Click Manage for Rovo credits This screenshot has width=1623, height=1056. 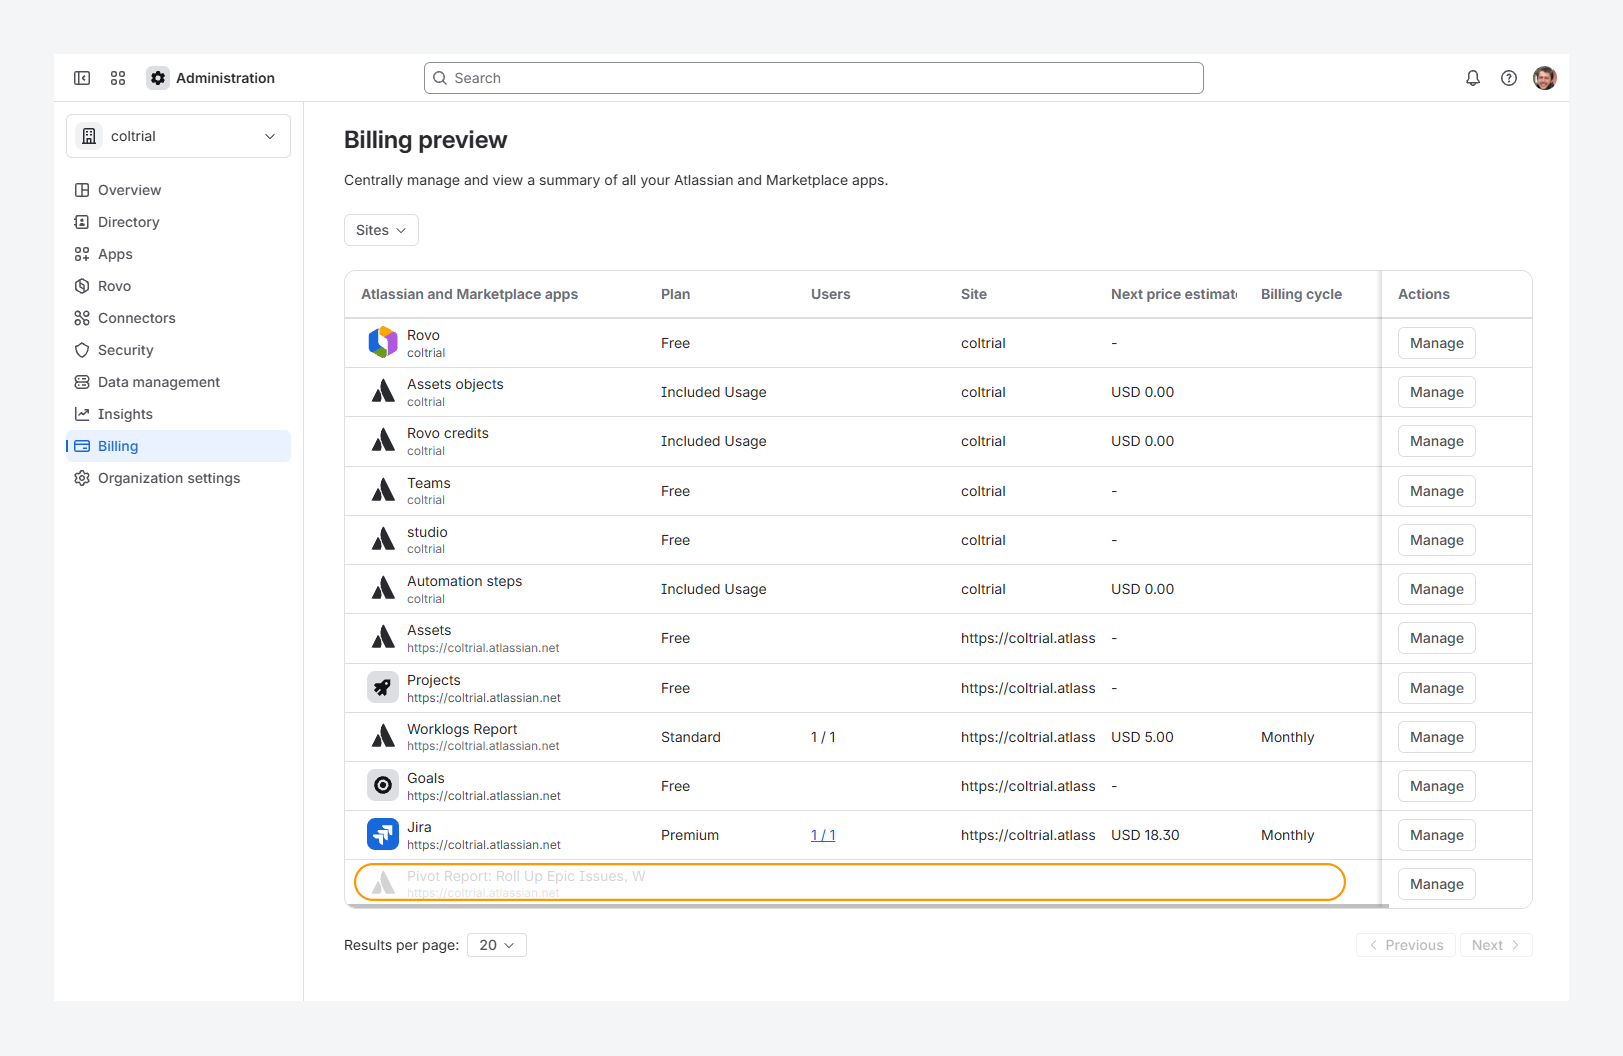click(1436, 441)
